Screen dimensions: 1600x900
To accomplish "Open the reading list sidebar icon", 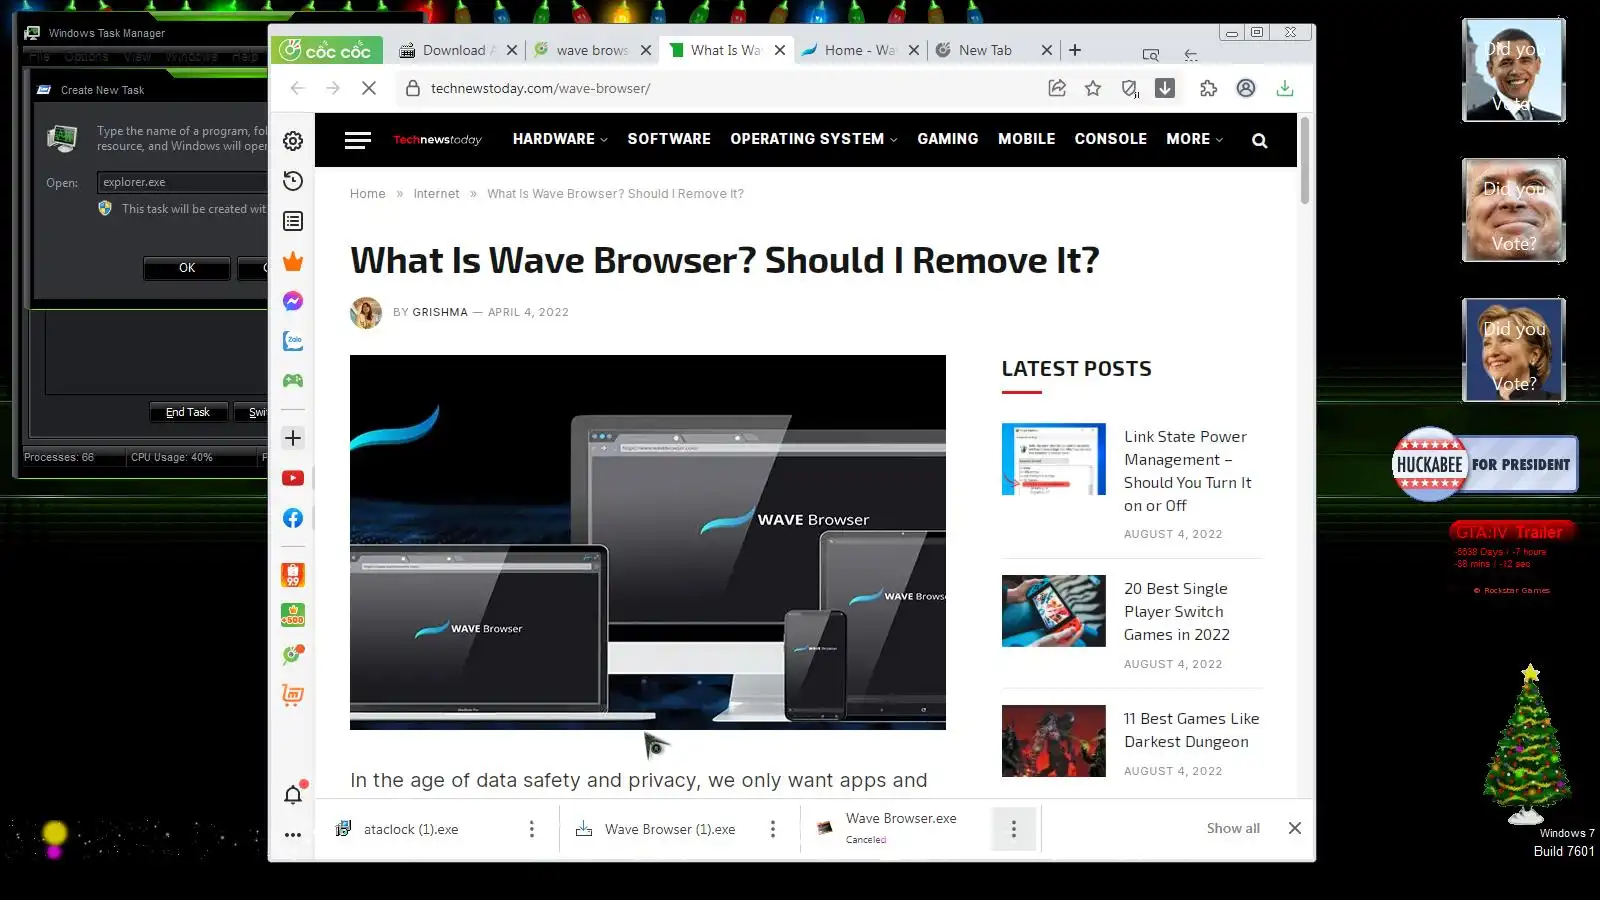I will (293, 221).
